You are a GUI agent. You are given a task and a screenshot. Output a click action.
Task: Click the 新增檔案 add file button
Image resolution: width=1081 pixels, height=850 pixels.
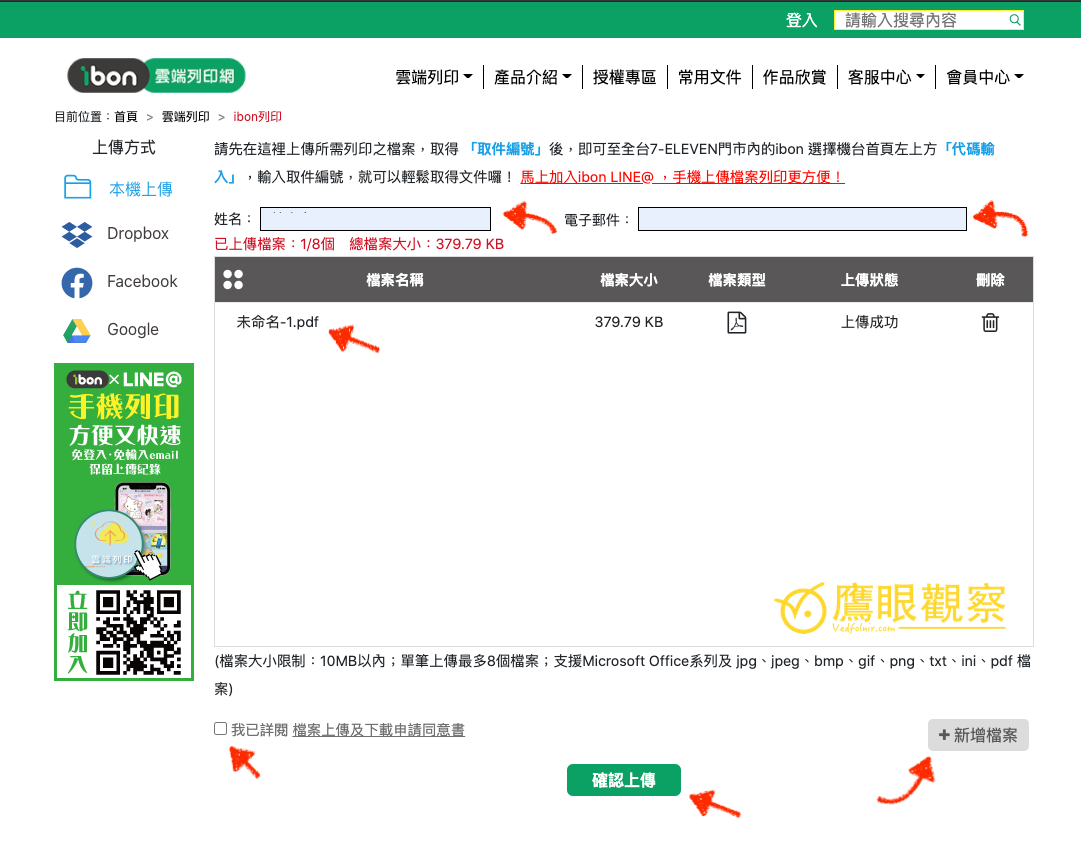pyautogui.click(x=978, y=735)
